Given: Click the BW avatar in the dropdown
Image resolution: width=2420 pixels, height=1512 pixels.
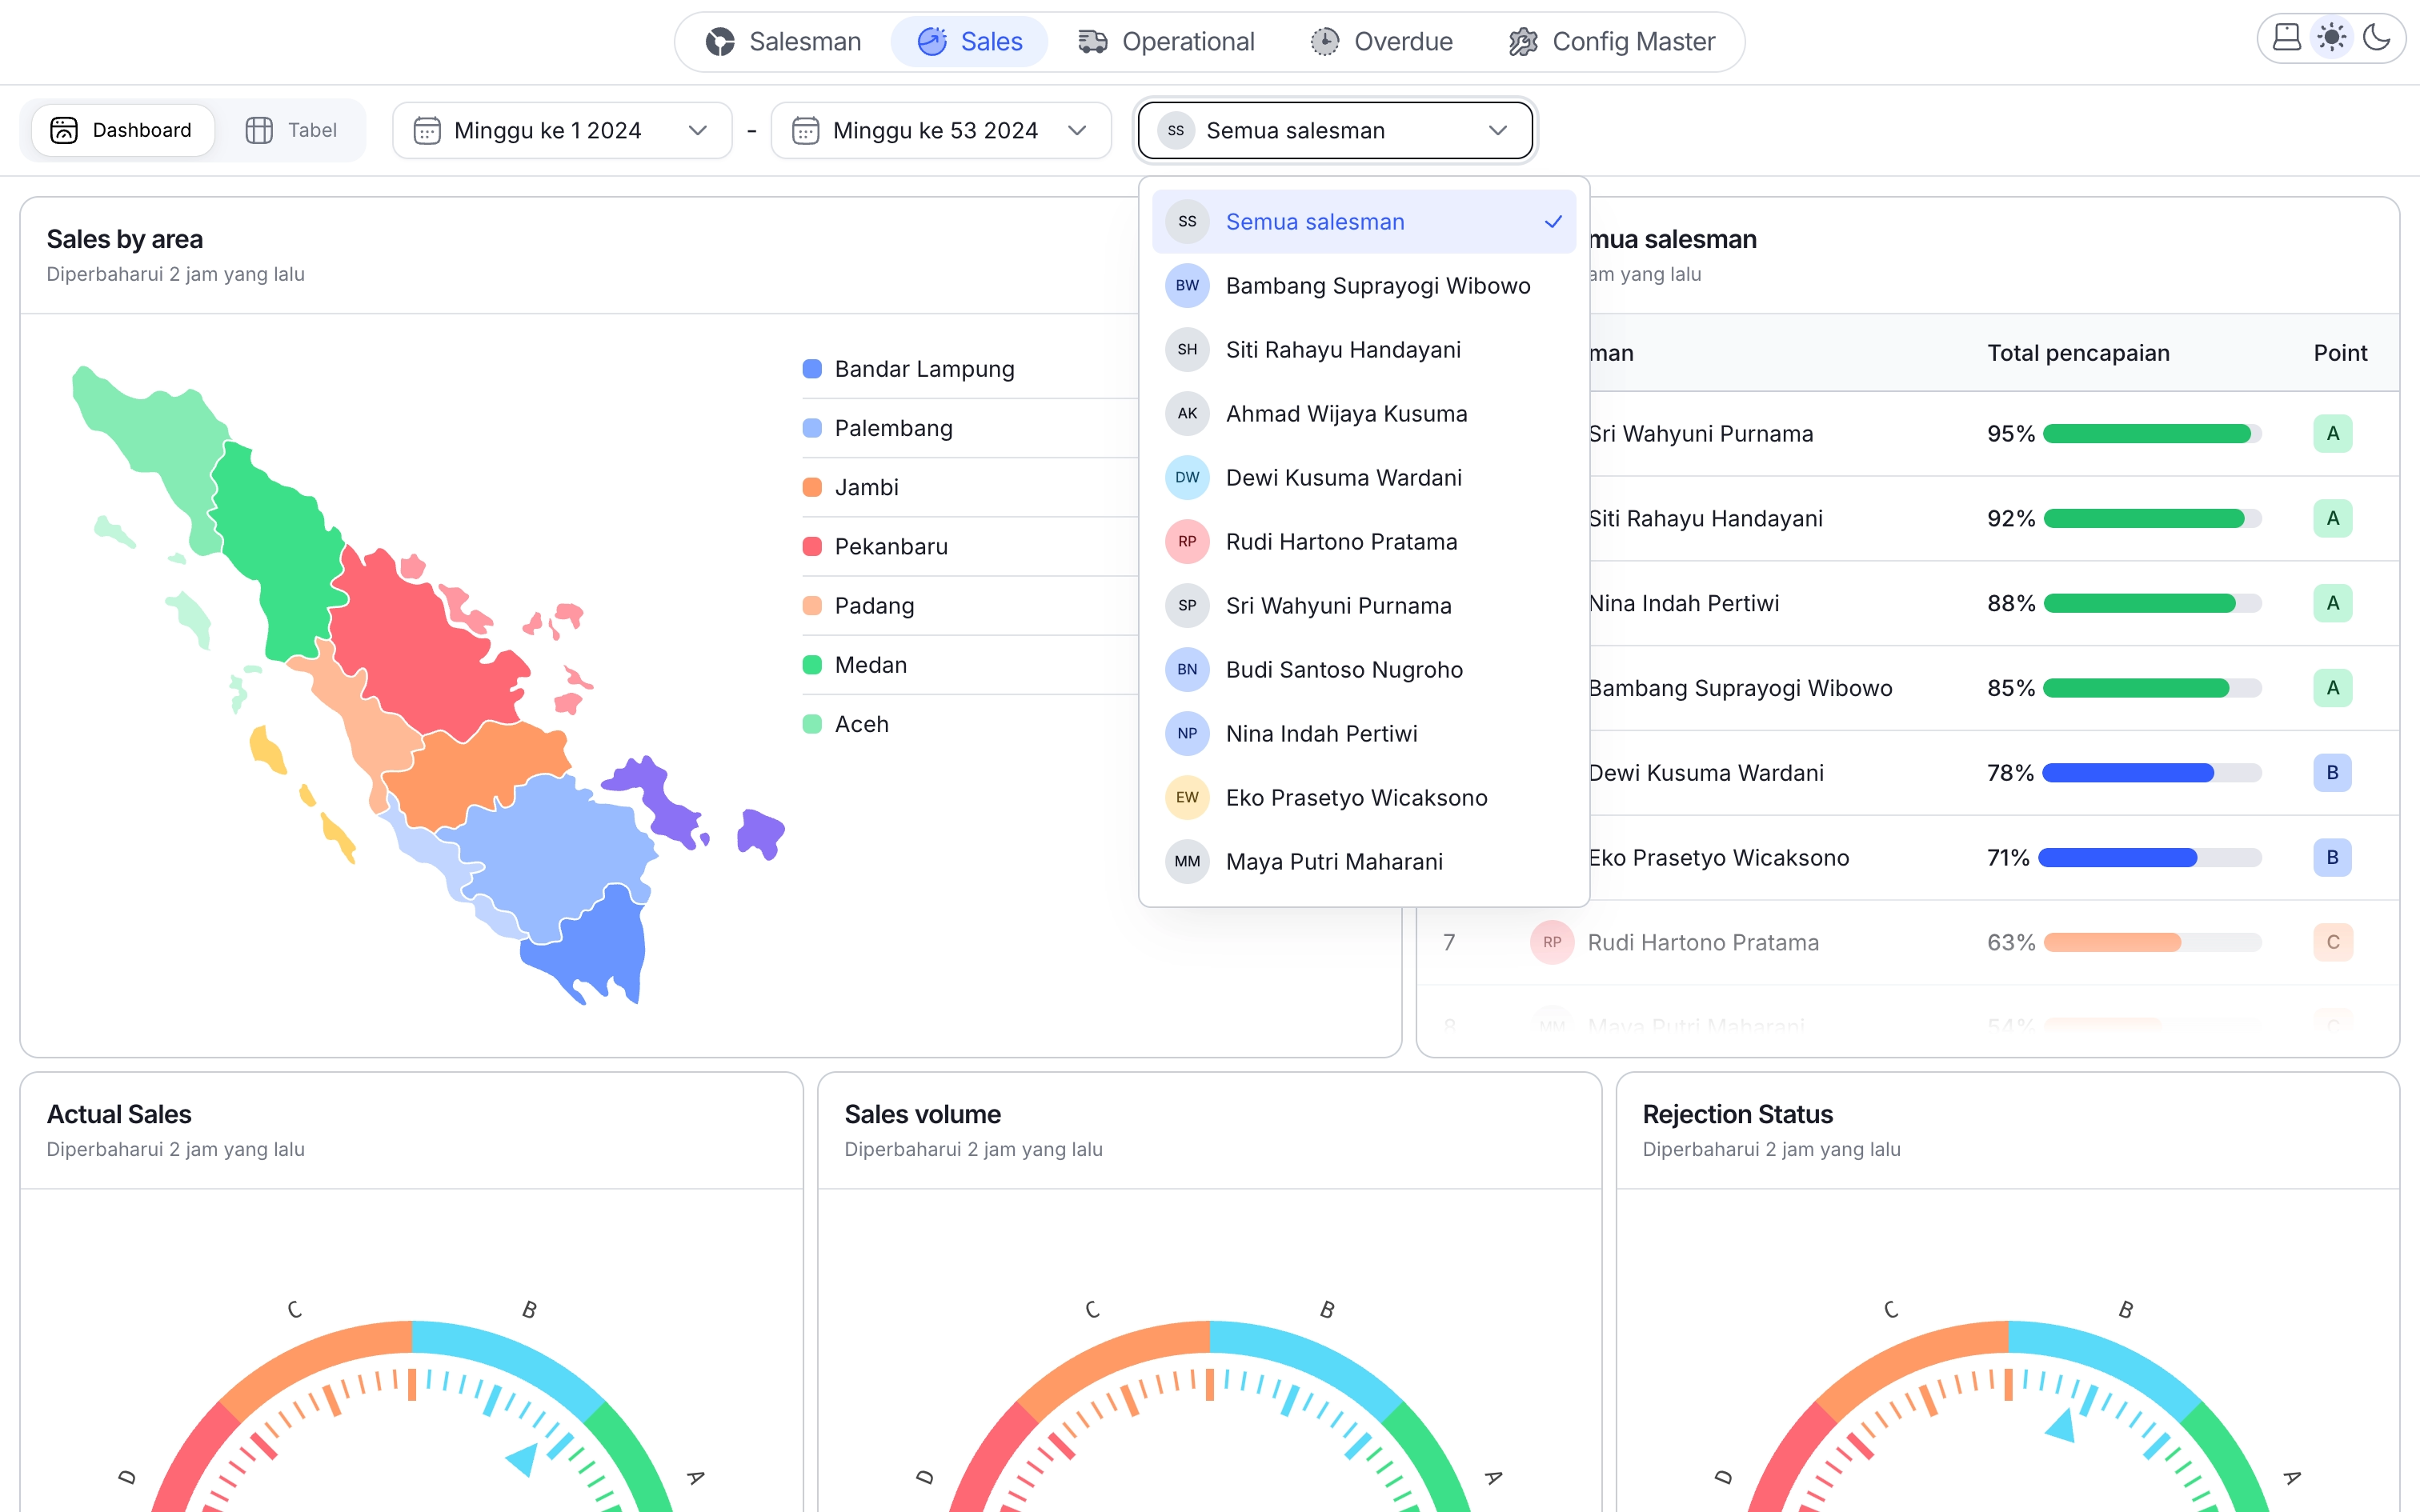Looking at the screenshot, I should 1187,286.
